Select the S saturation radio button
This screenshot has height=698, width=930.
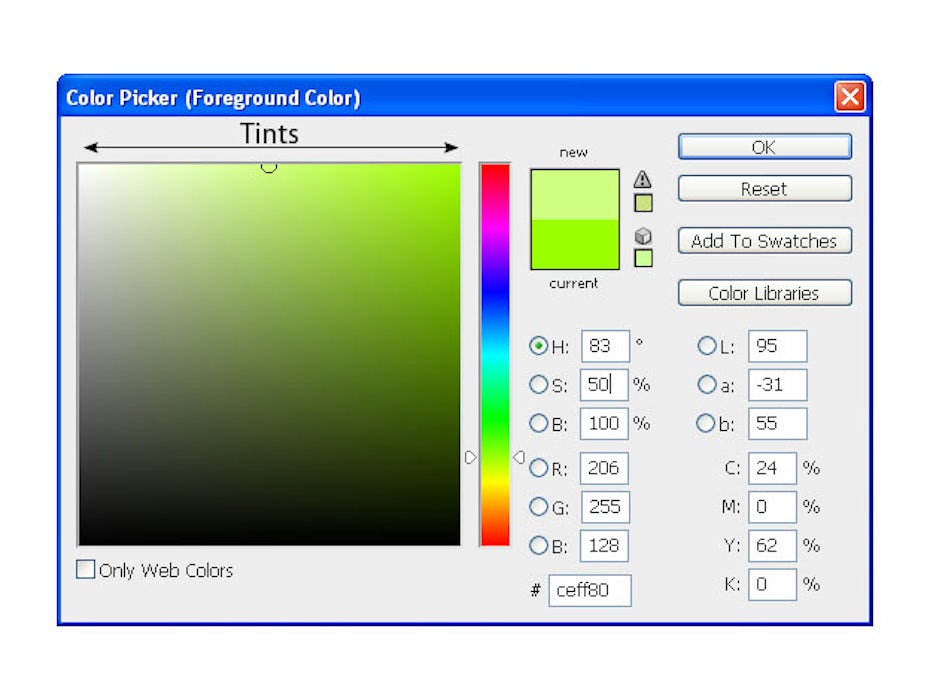pyautogui.click(x=539, y=385)
